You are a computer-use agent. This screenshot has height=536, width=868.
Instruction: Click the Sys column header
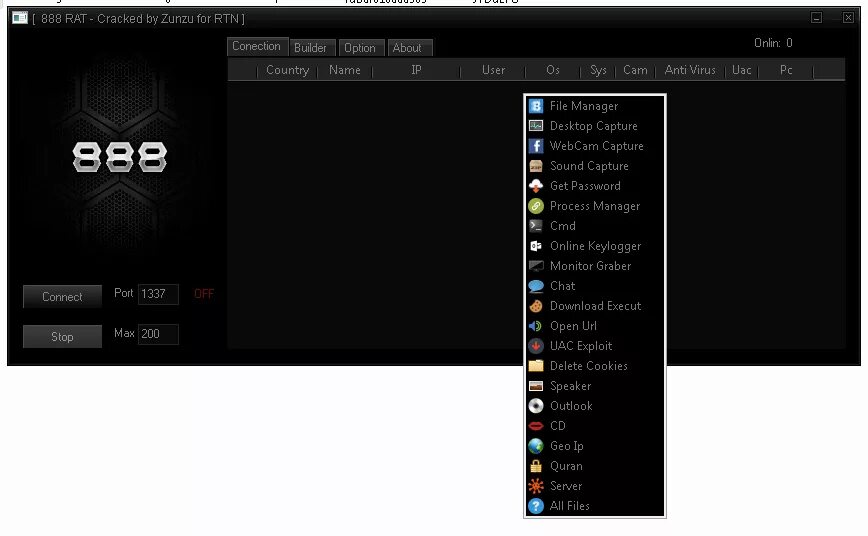coord(598,70)
